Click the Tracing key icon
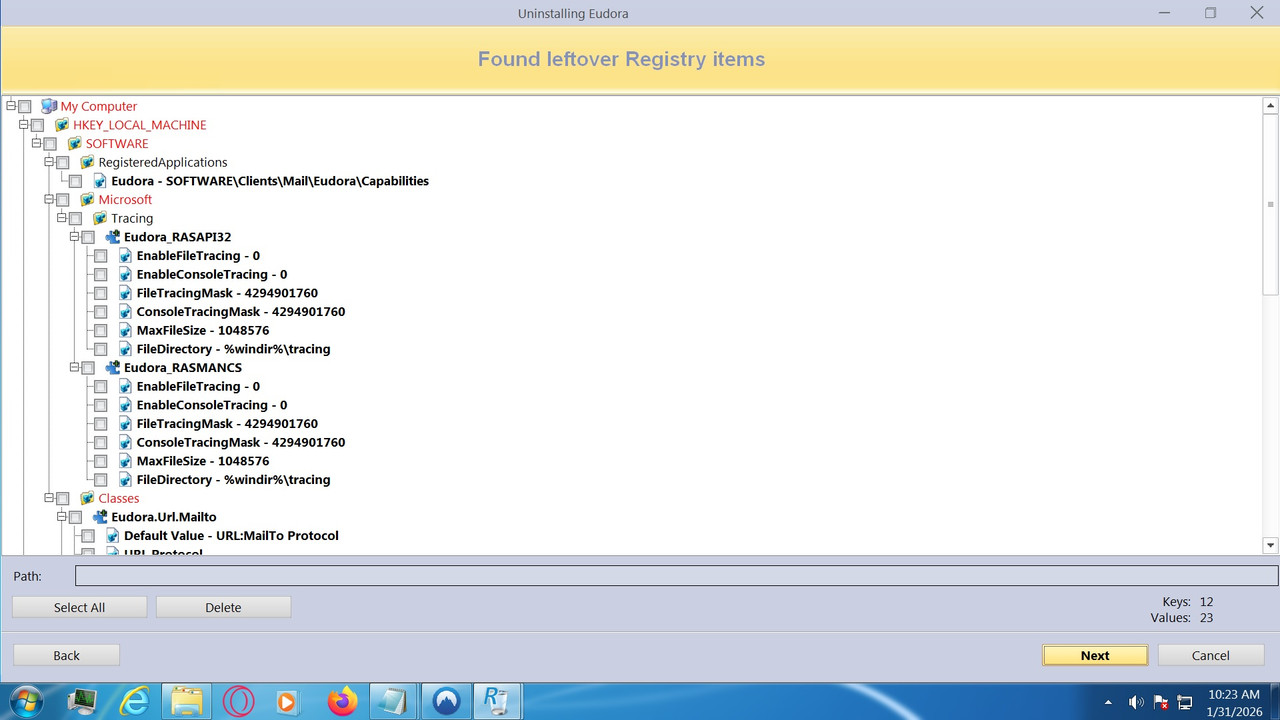 pyautogui.click(x=100, y=218)
